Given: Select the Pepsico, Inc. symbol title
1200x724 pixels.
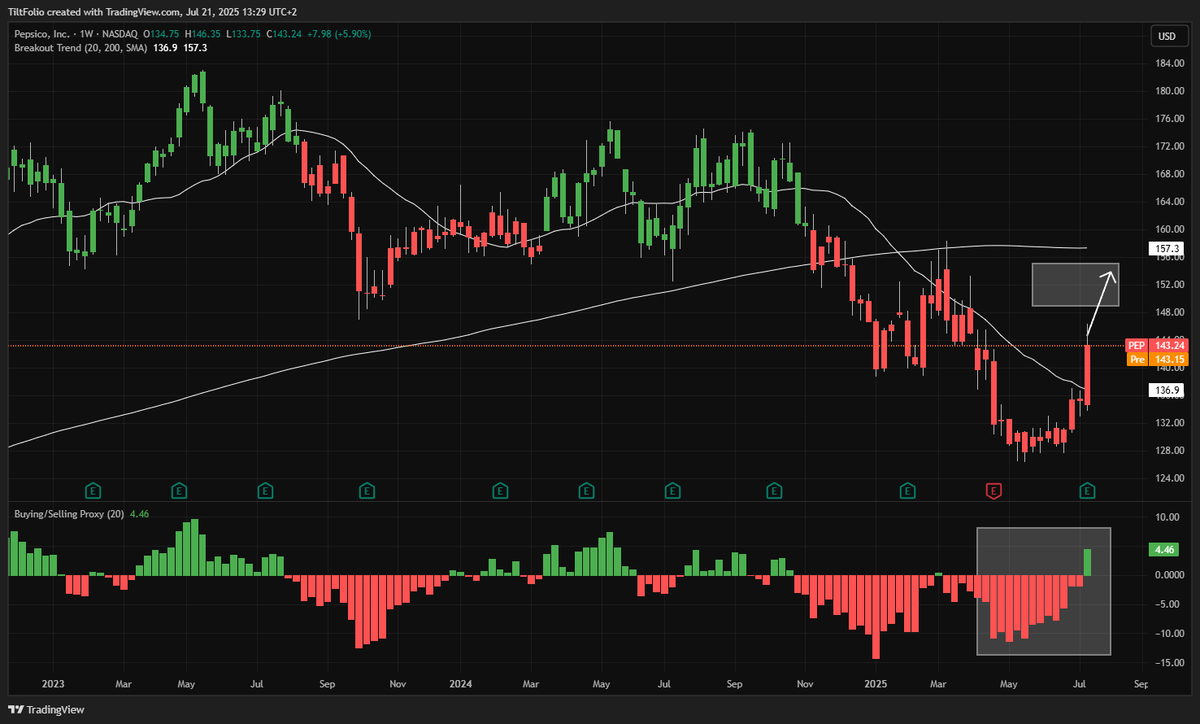Looking at the screenshot, I should pyautogui.click(x=43, y=33).
